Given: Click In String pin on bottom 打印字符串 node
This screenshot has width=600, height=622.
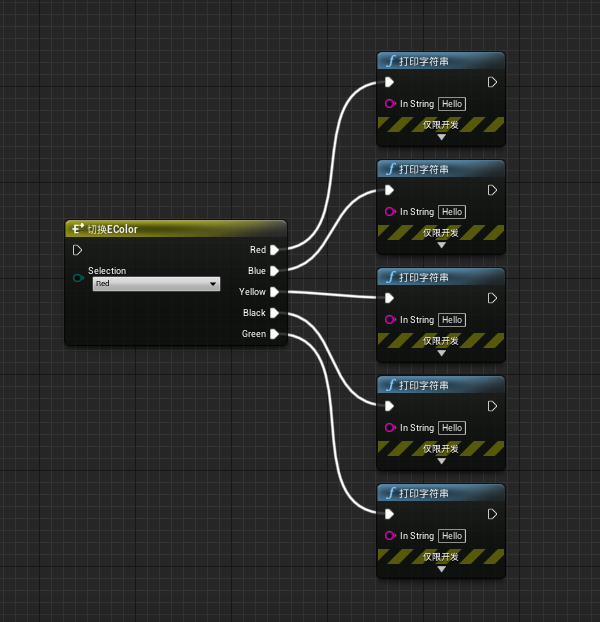Looking at the screenshot, I should pyautogui.click(x=391, y=536).
